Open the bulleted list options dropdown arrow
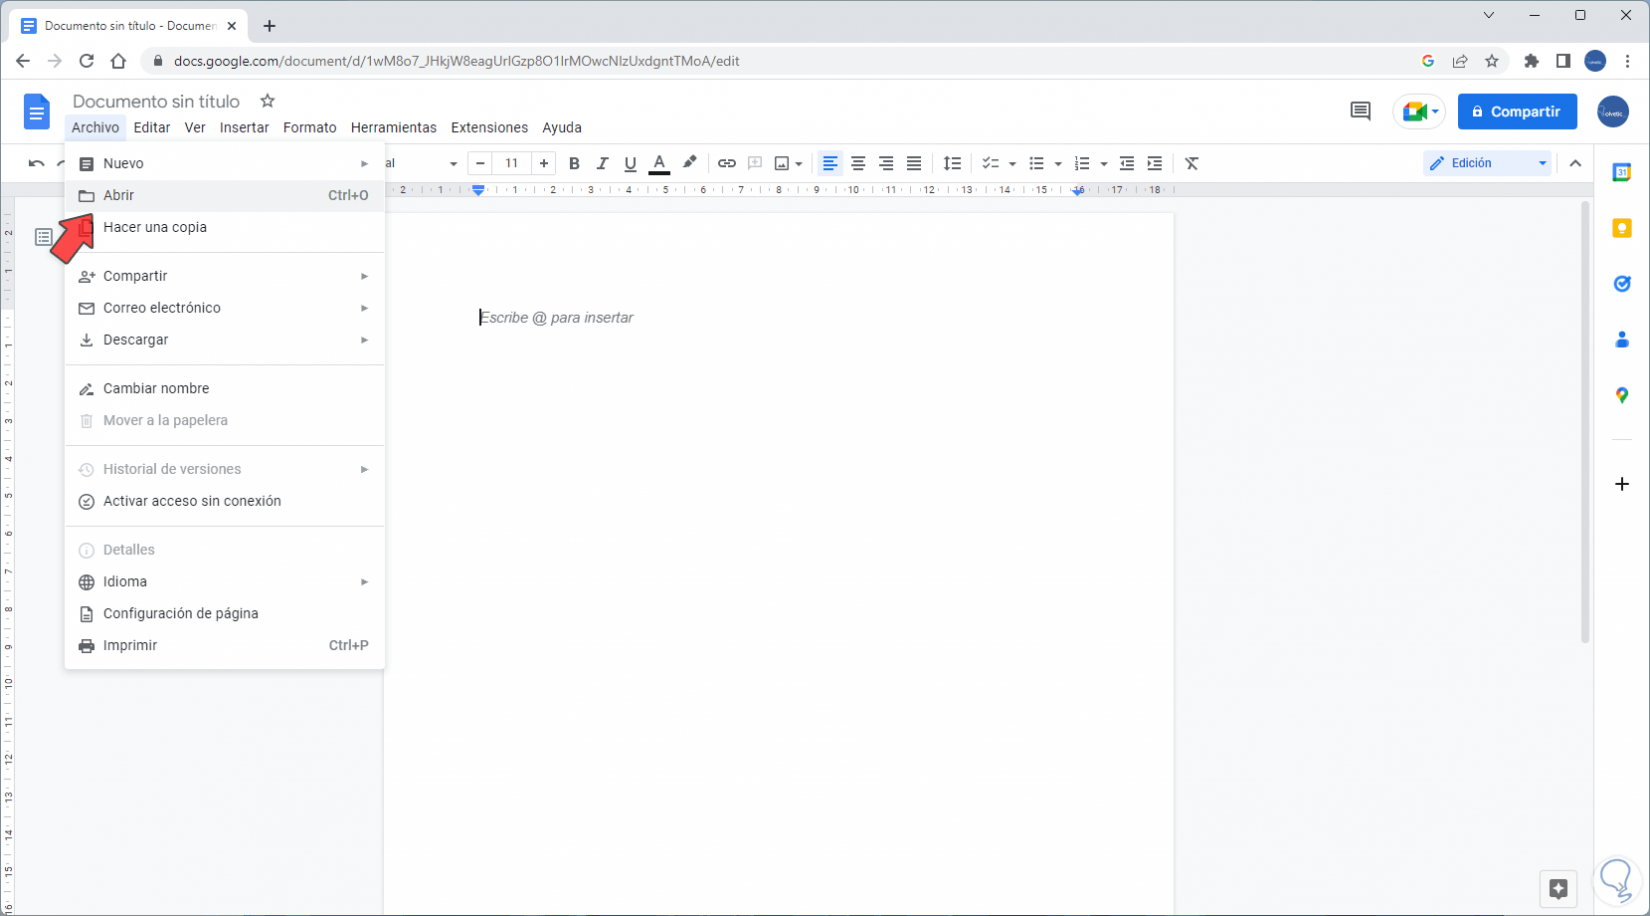1650x916 pixels. (x=1058, y=164)
